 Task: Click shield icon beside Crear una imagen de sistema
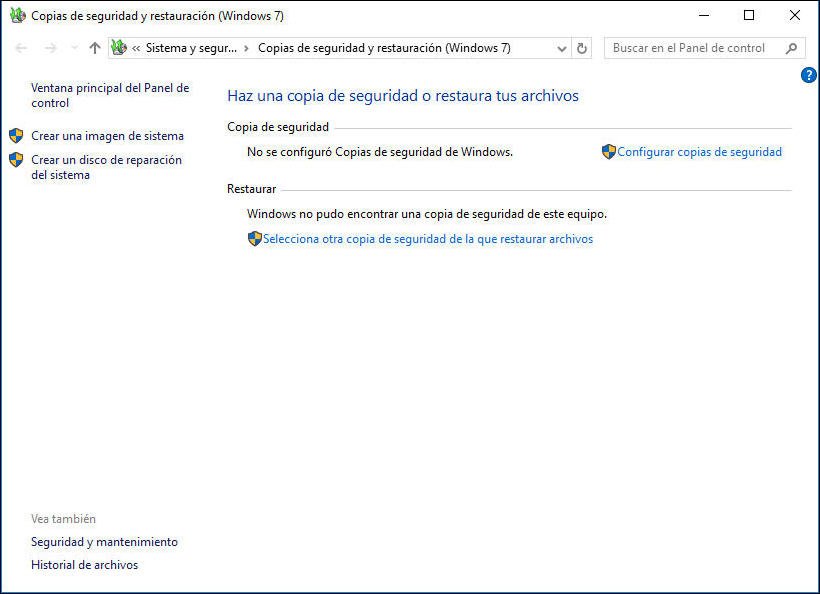click(x=16, y=136)
